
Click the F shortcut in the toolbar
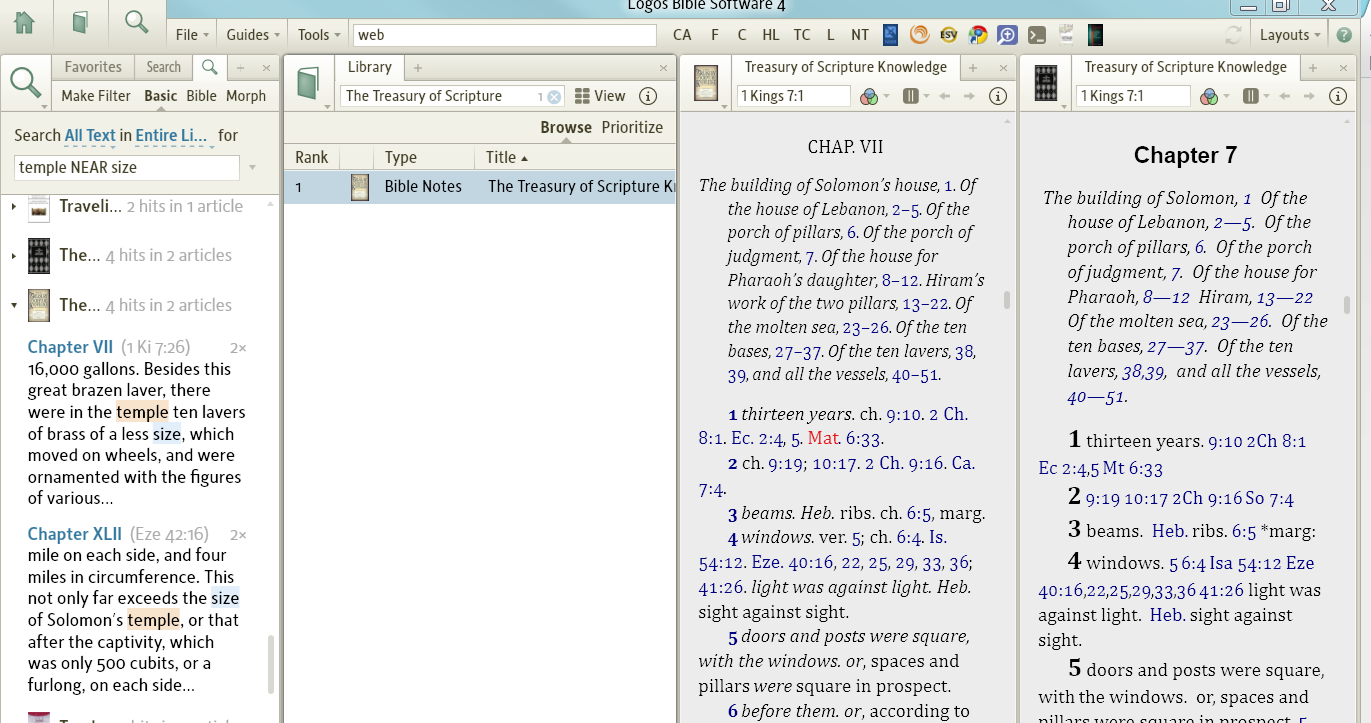(x=715, y=34)
